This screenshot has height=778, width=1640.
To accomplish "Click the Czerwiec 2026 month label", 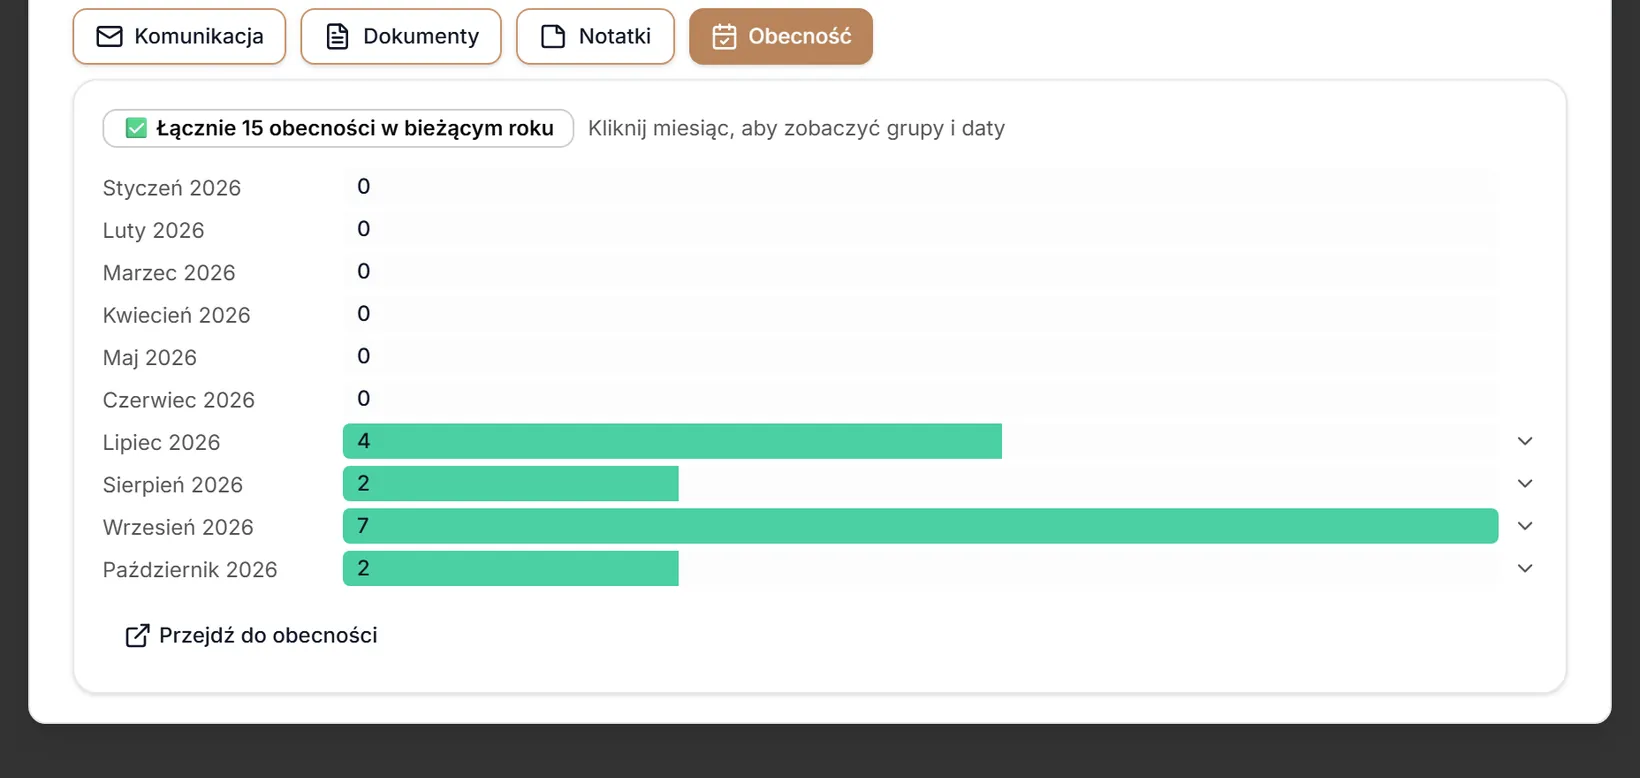I will pos(179,400).
